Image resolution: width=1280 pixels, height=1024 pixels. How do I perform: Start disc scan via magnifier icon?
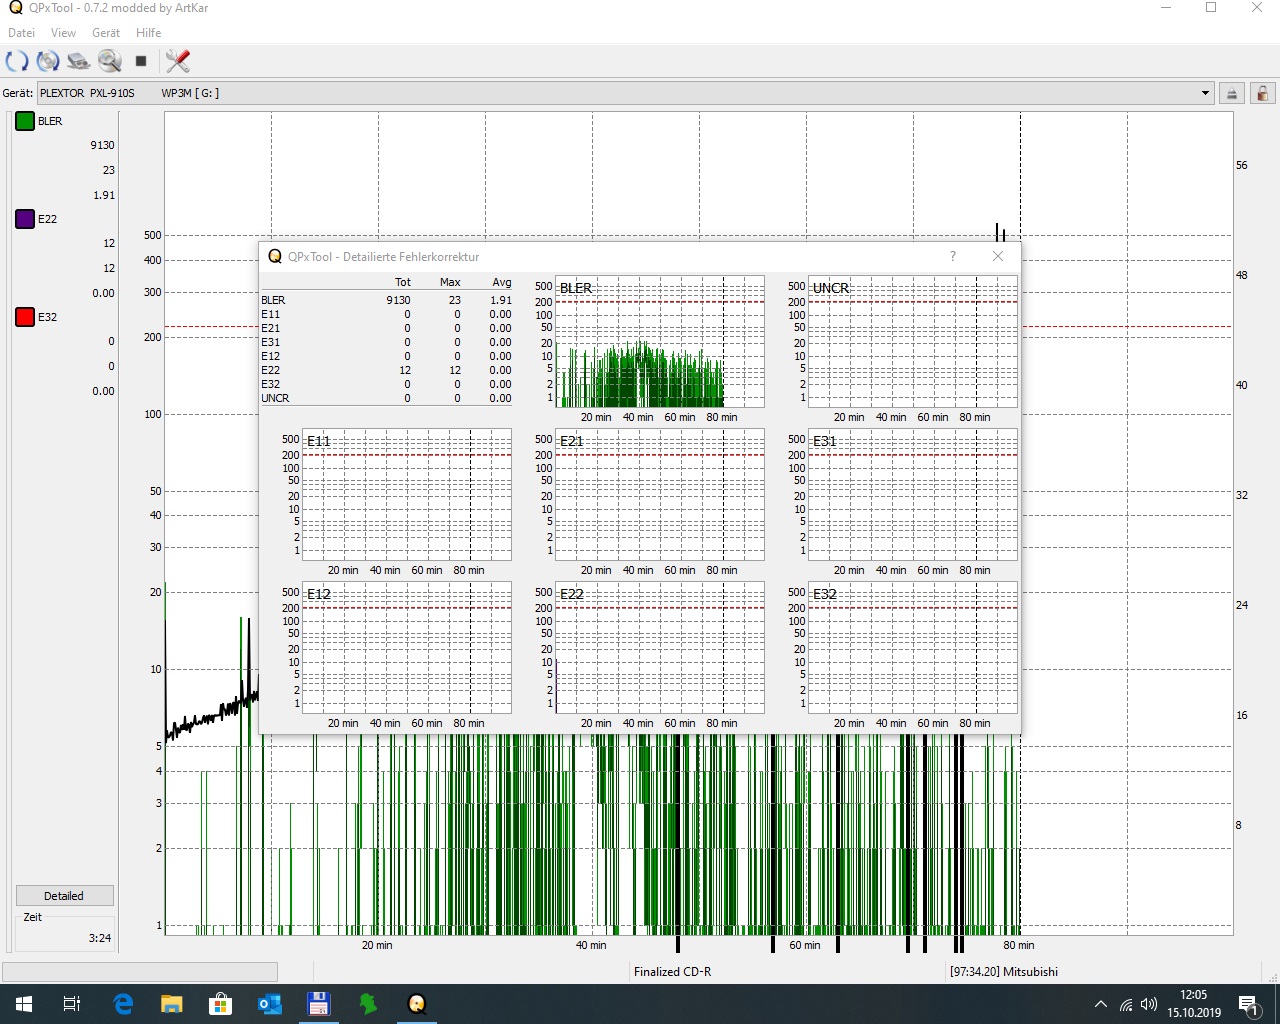pyautogui.click(x=110, y=61)
